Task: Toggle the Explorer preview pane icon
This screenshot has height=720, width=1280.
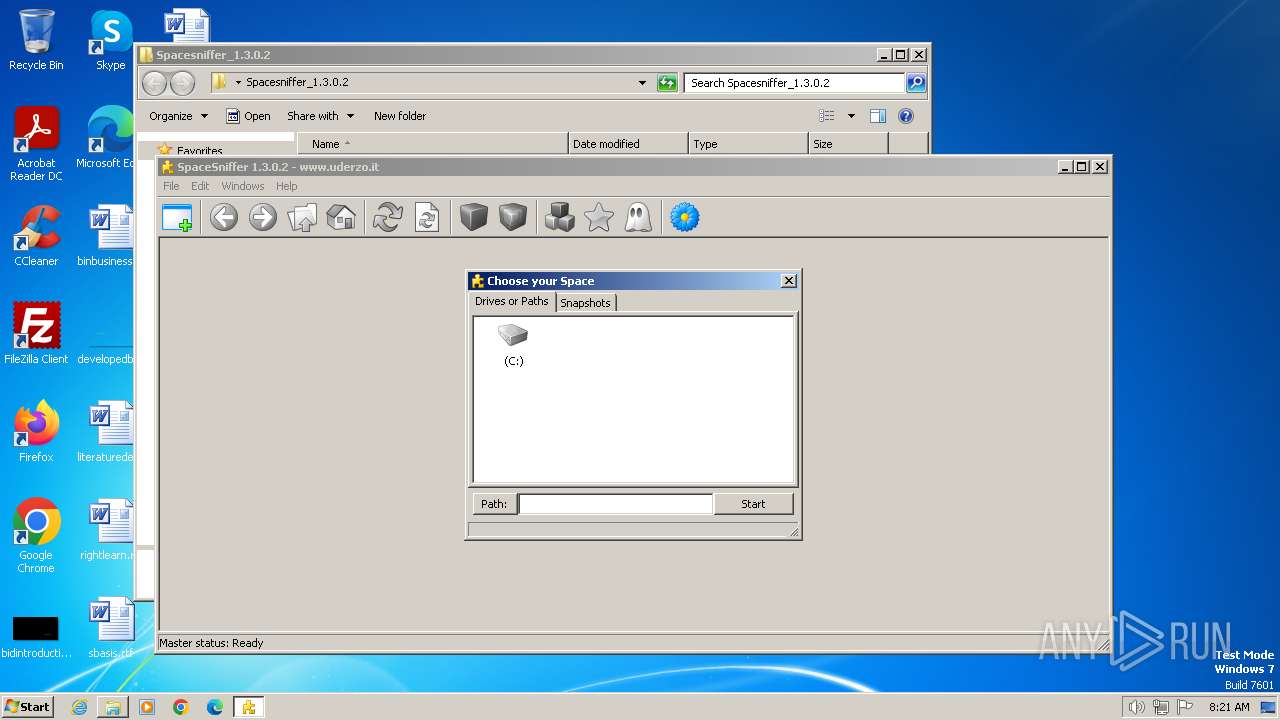Action: [878, 116]
